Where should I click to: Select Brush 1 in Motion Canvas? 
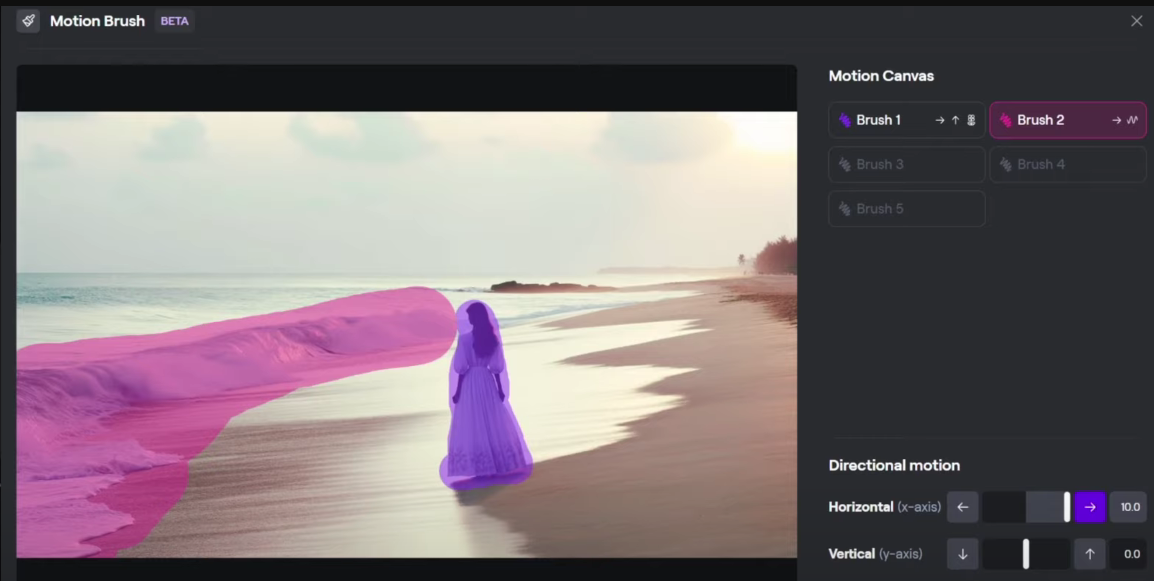(x=907, y=120)
